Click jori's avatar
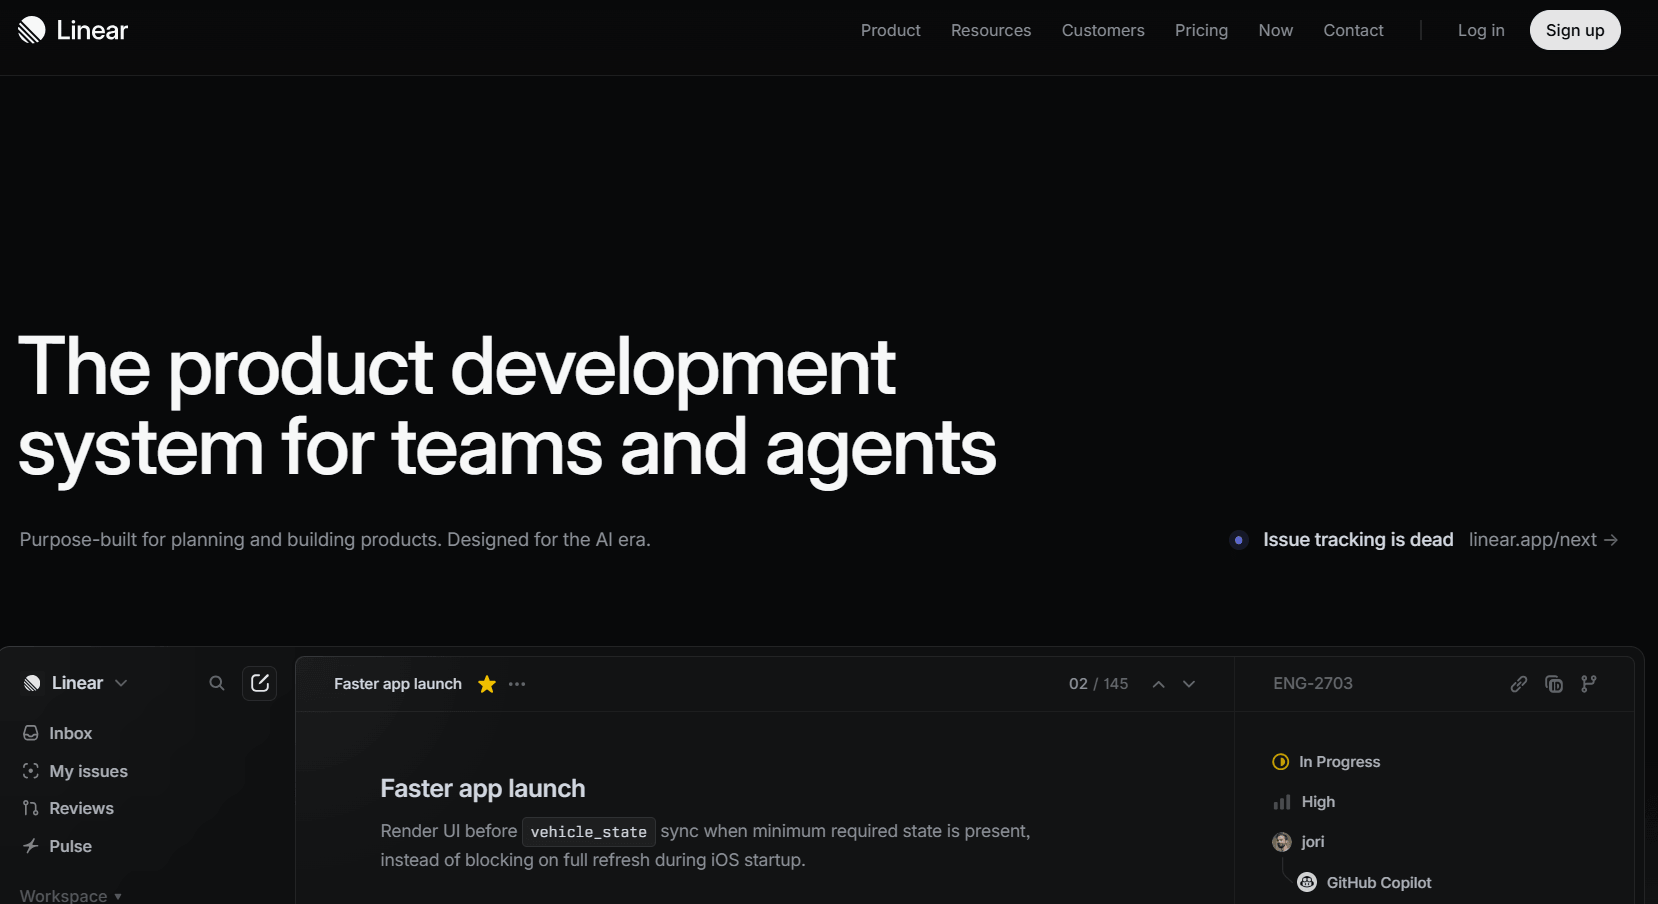 1282,842
